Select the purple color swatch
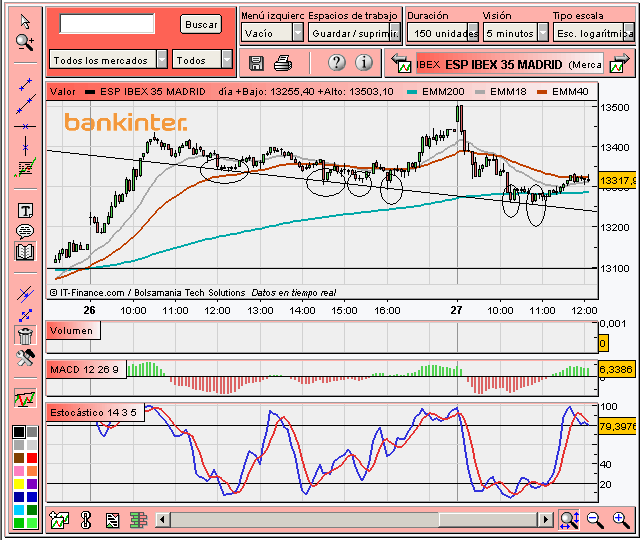 pos(32,484)
